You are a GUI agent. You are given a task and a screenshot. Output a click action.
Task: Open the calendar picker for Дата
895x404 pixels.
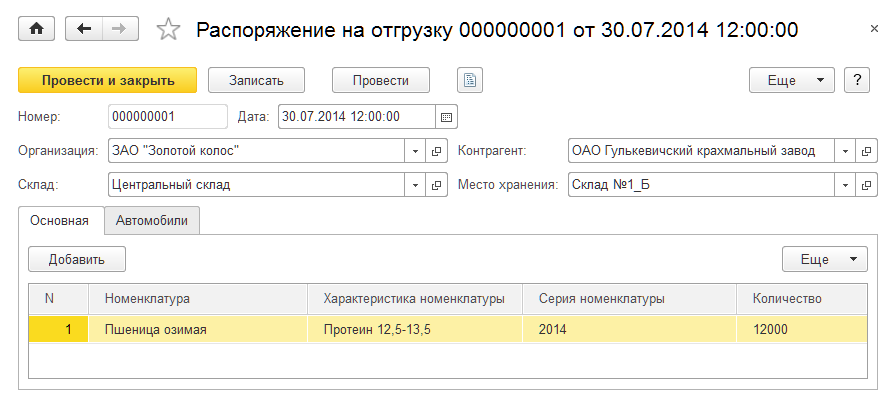446,117
